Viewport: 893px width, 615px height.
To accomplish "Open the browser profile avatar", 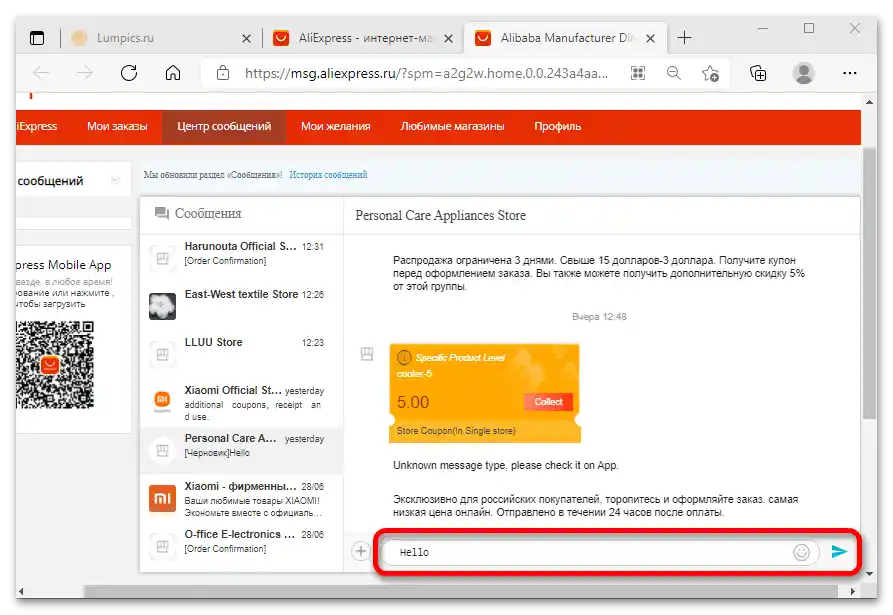I will 804,73.
